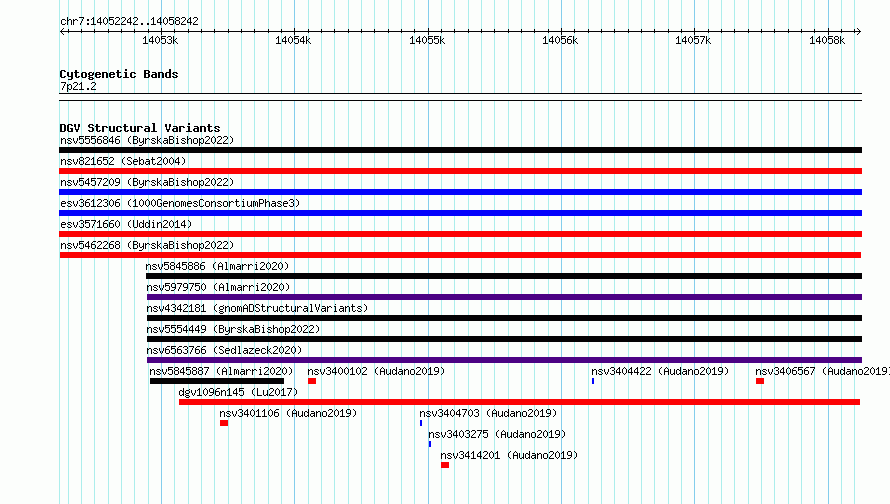Viewport: 890px width, 504px height.
Task: Open variant label nsv5556846 (ByrskaBishop2022)
Action: [147, 140]
